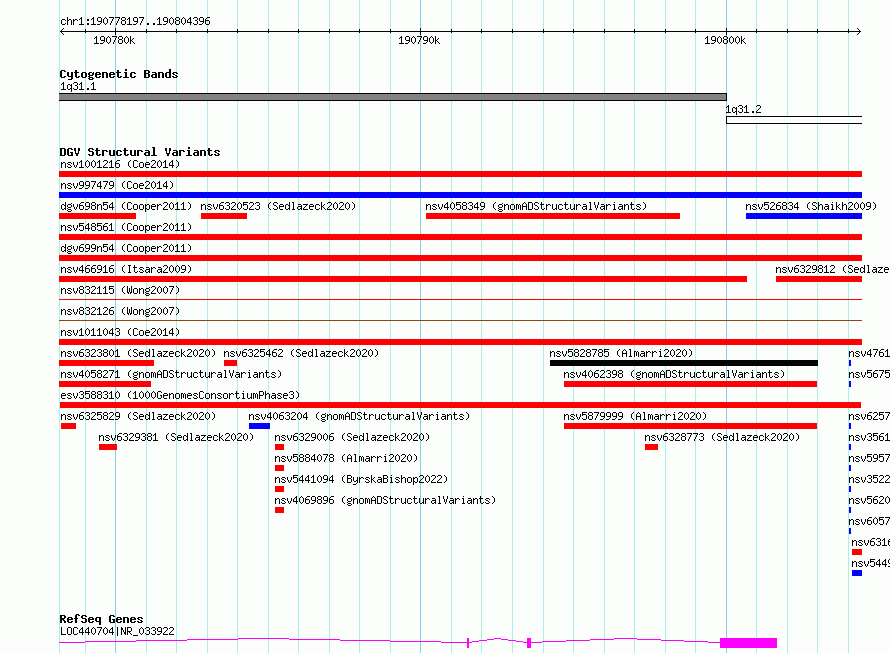The height and width of the screenshot is (653, 890).
Task: Click the 190800k ruler label
Action: (725, 40)
